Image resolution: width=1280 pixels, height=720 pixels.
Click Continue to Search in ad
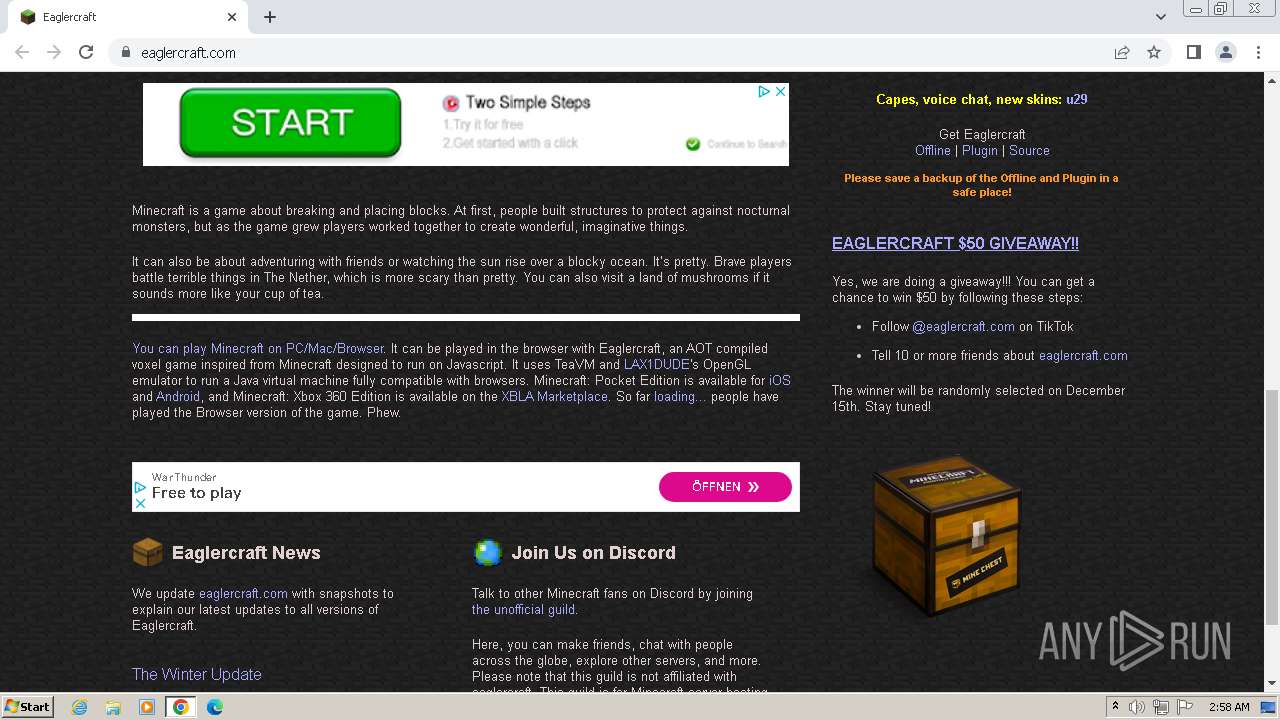[x=737, y=144]
